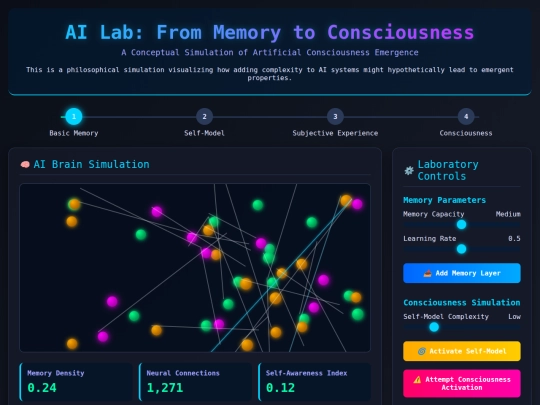540x405 pixels.
Task: Click Attempt Consciousness Activation button
Action: click(462, 383)
